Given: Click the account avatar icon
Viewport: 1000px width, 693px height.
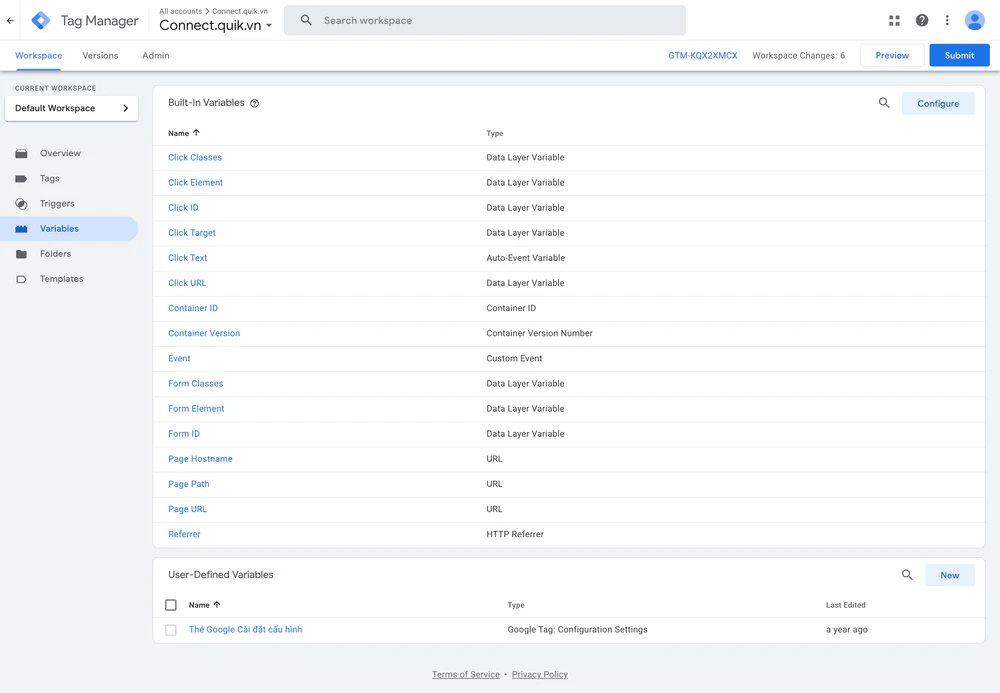Looking at the screenshot, I should pos(974,20).
